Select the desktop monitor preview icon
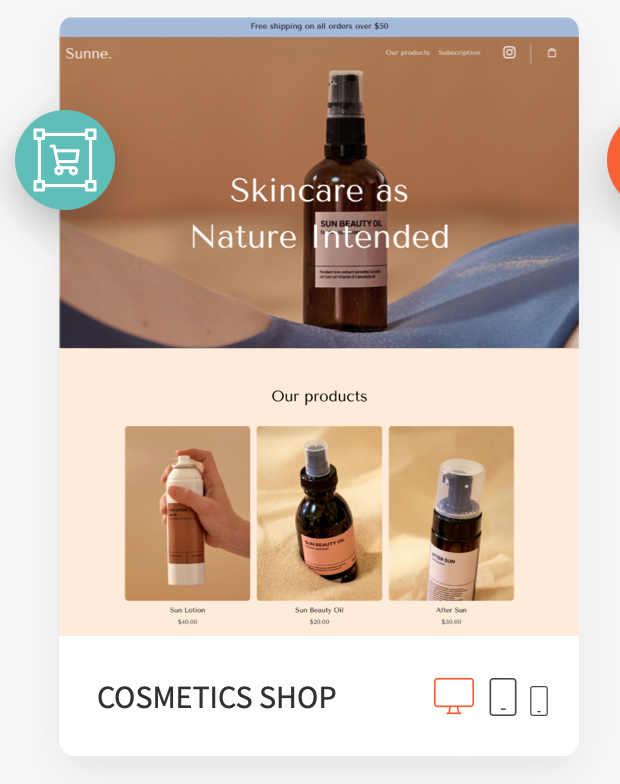Image resolution: width=620 pixels, height=784 pixels. point(454,696)
